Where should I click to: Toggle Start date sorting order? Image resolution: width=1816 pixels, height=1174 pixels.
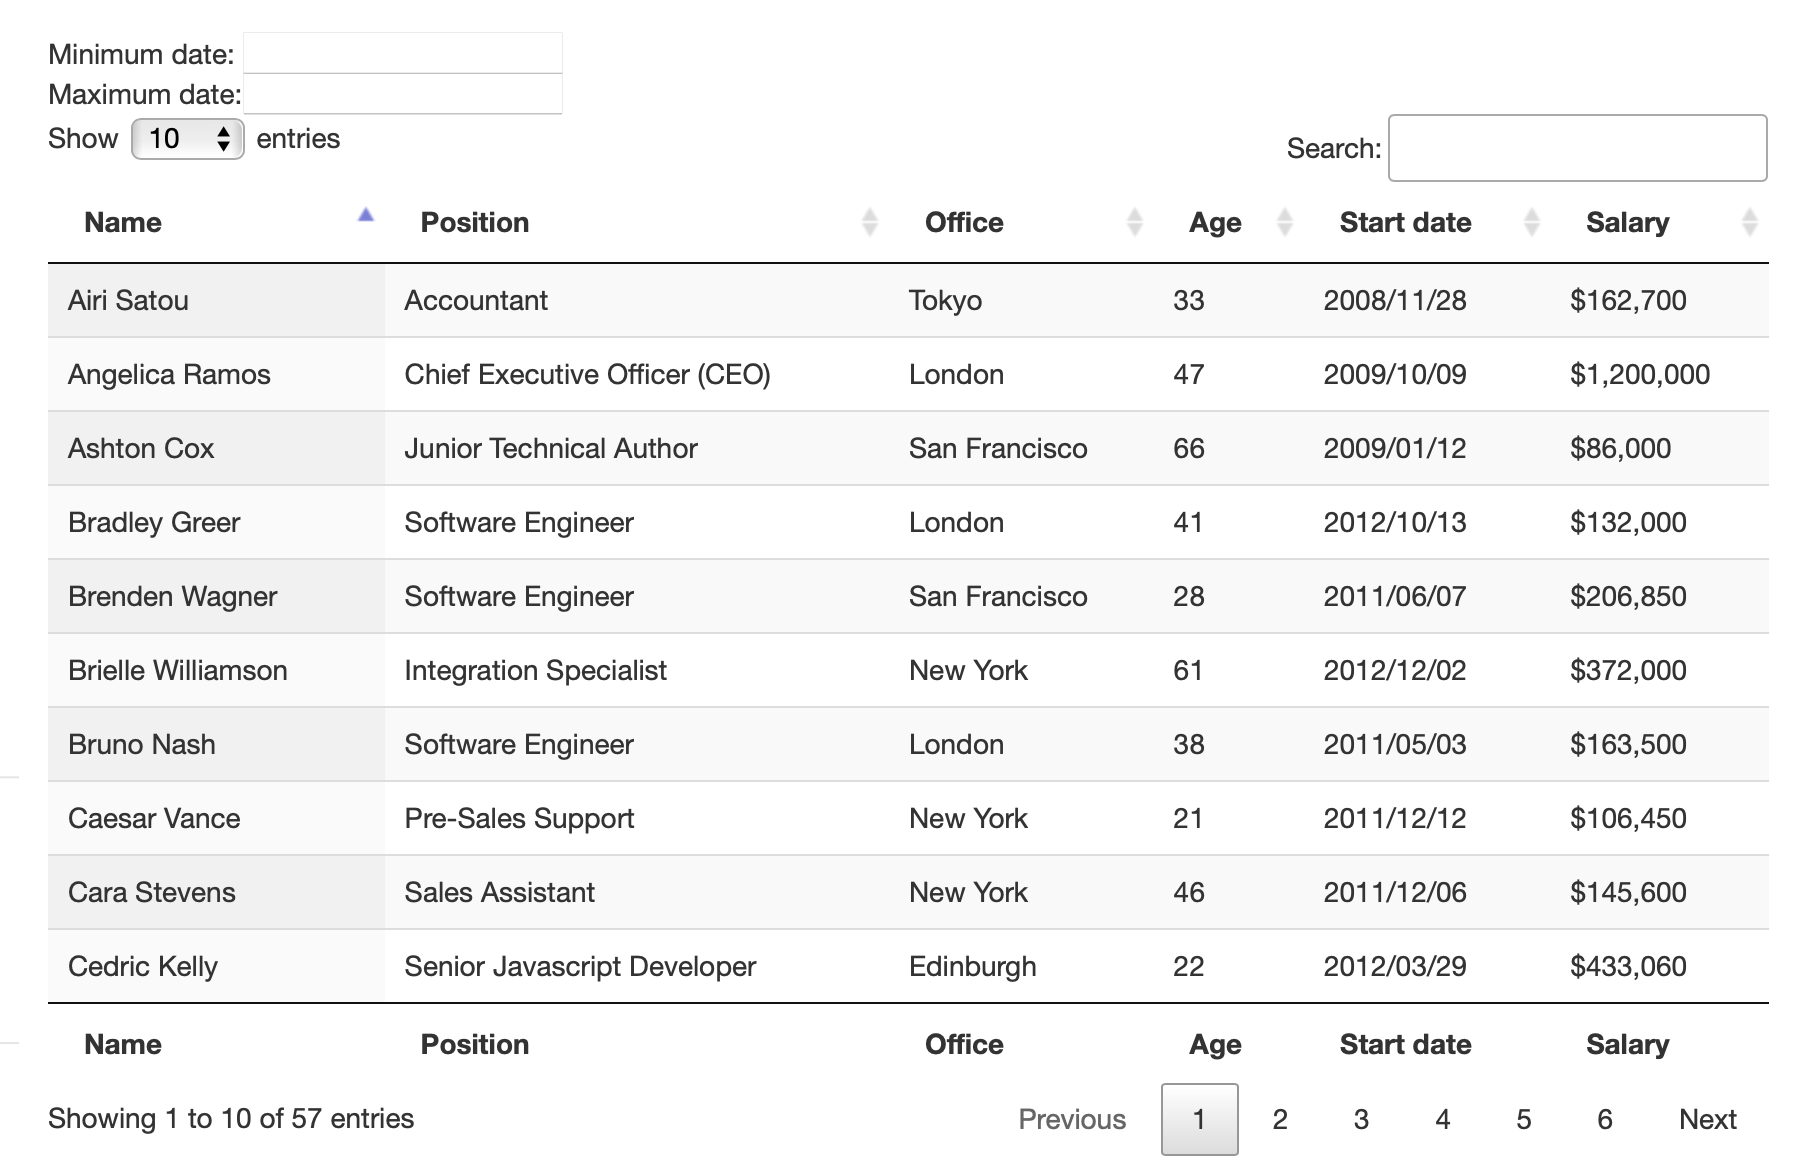[1531, 222]
